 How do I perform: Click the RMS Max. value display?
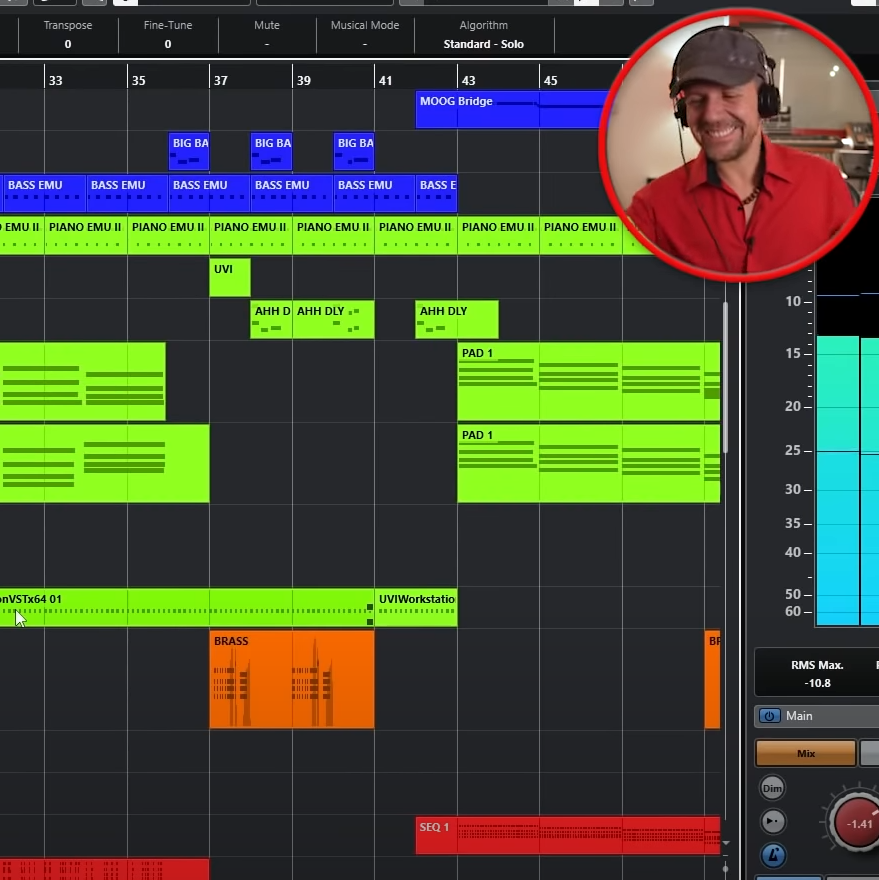[817, 683]
